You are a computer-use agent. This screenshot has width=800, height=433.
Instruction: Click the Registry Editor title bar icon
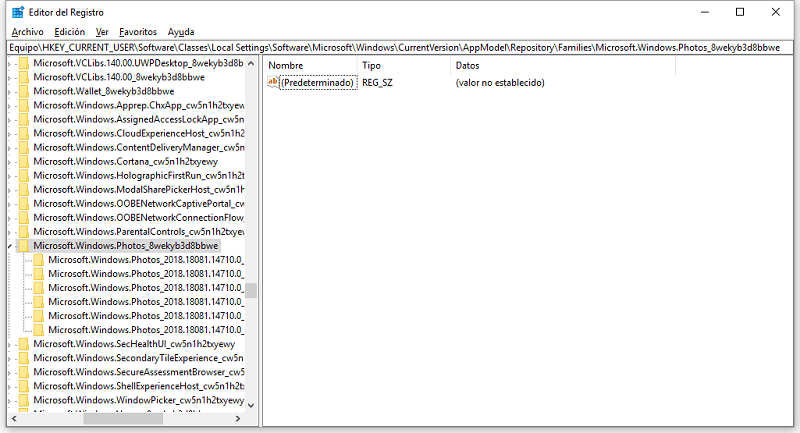coord(18,12)
